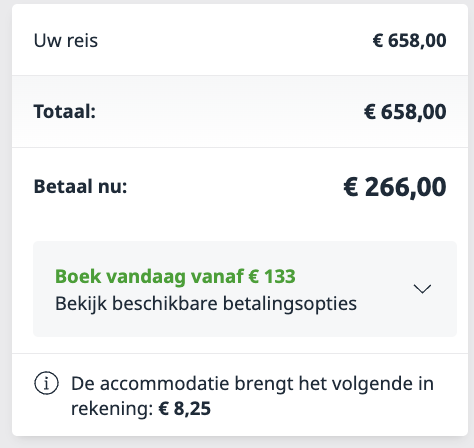
Task: Click green 'Boek vandaag vanaf € 133' heading
Action: 175,277
